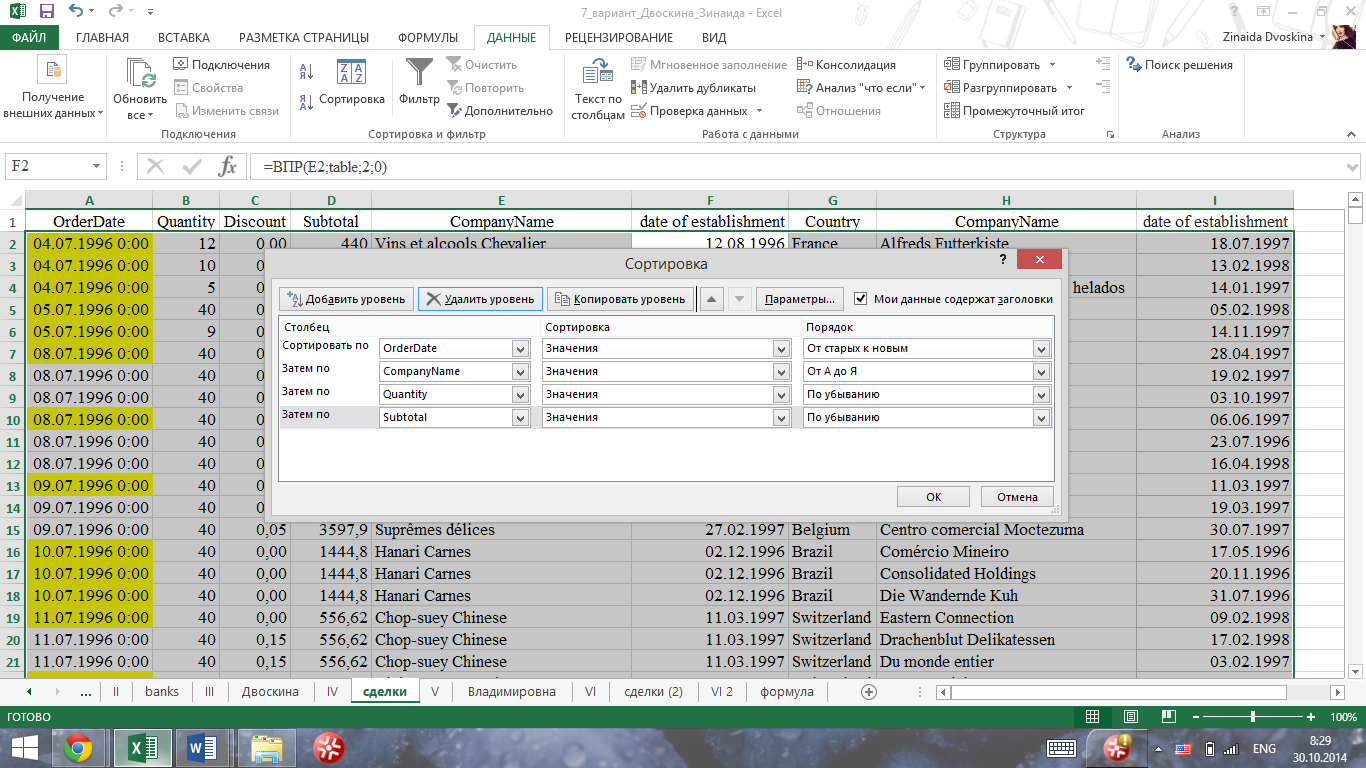This screenshot has width=1366, height=768.
Task: Toggle Мои данные содержат заголовки checkbox
Action: [x=861, y=298]
